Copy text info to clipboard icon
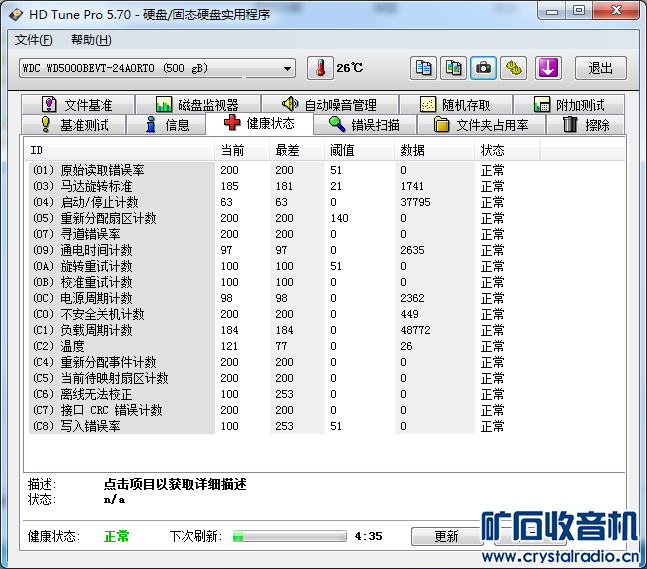Viewport: 647px width, 569px height. 423,68
